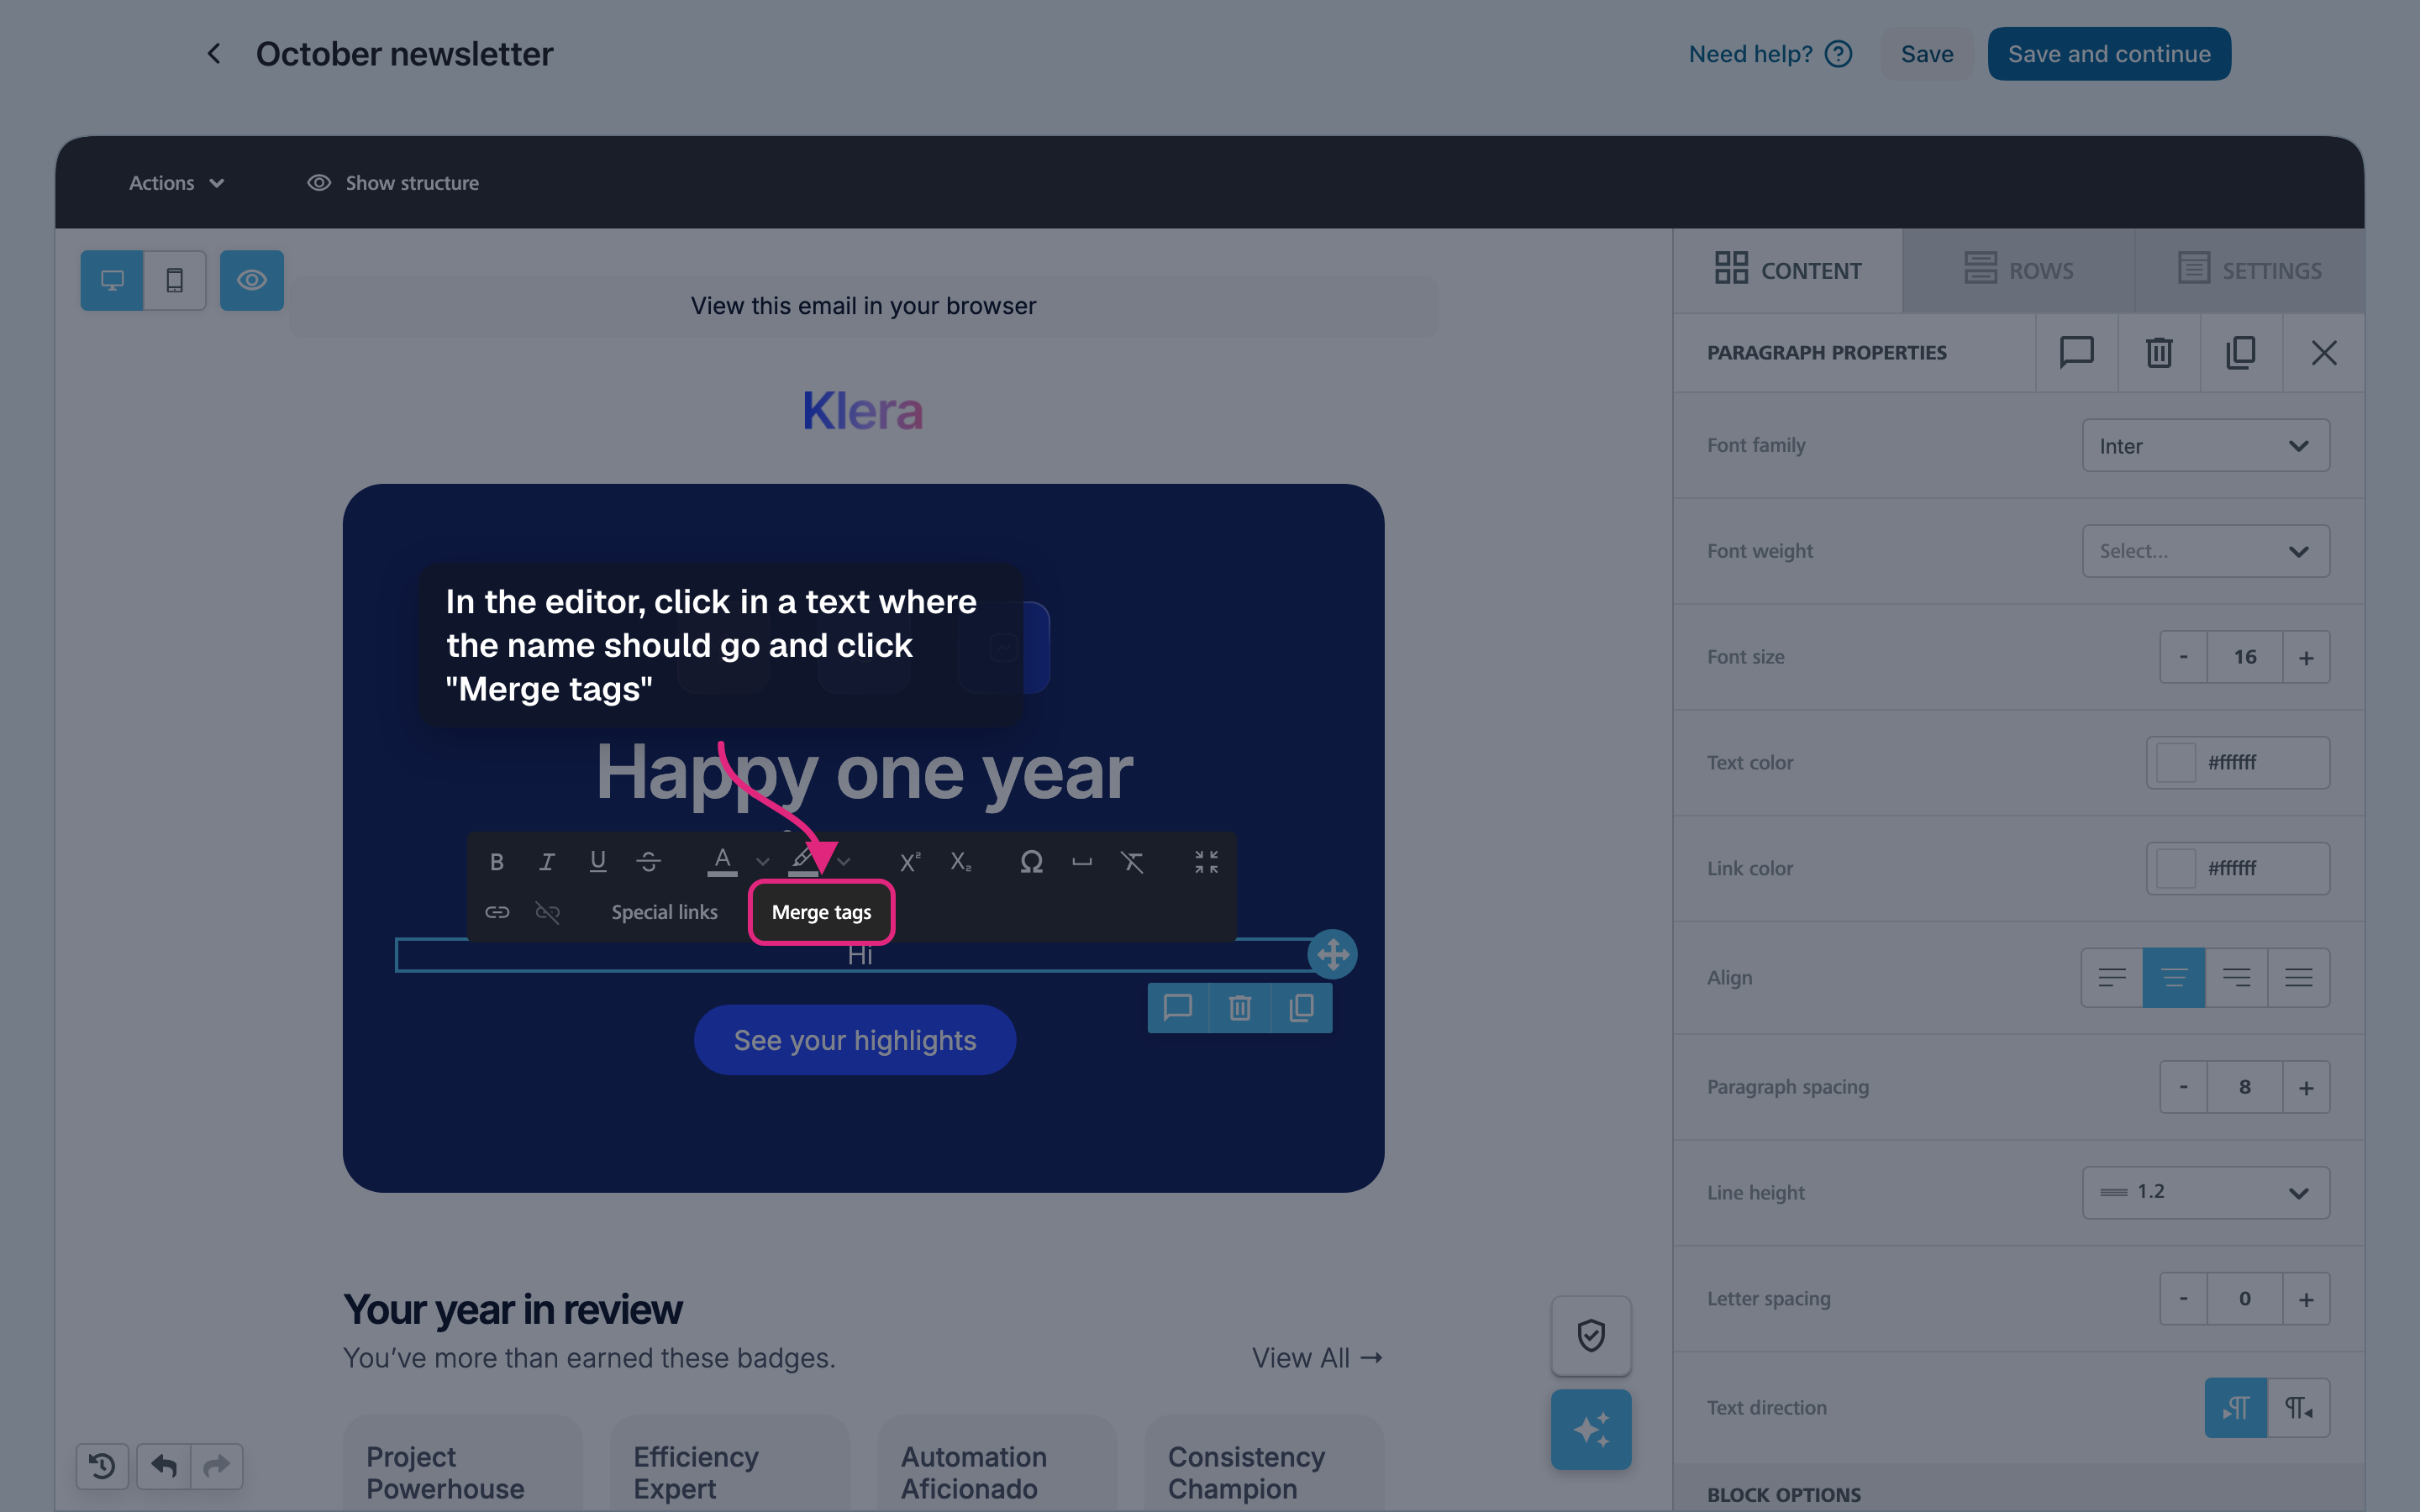Apply strikethrough formatting
Viewport: 2420px width, 1512px height.
tap(648, 861)
